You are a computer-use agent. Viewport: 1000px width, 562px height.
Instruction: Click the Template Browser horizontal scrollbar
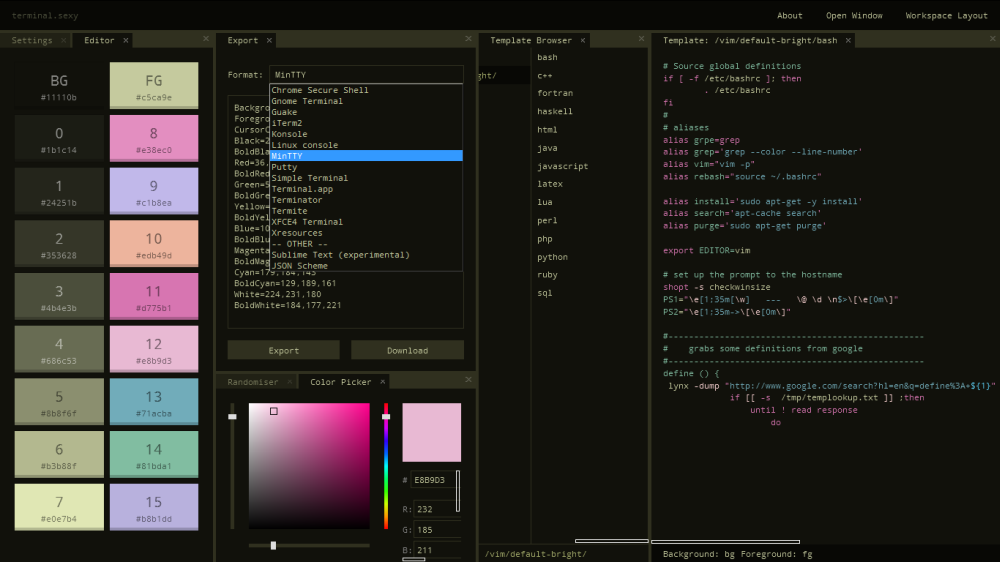coord(612,541)
